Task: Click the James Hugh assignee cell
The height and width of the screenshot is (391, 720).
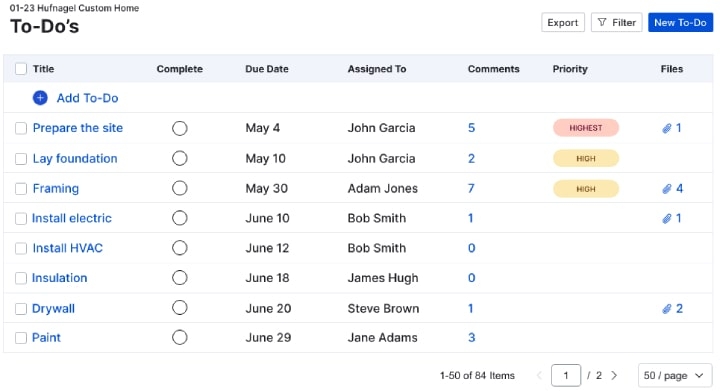Action: [x=383, y=278]
